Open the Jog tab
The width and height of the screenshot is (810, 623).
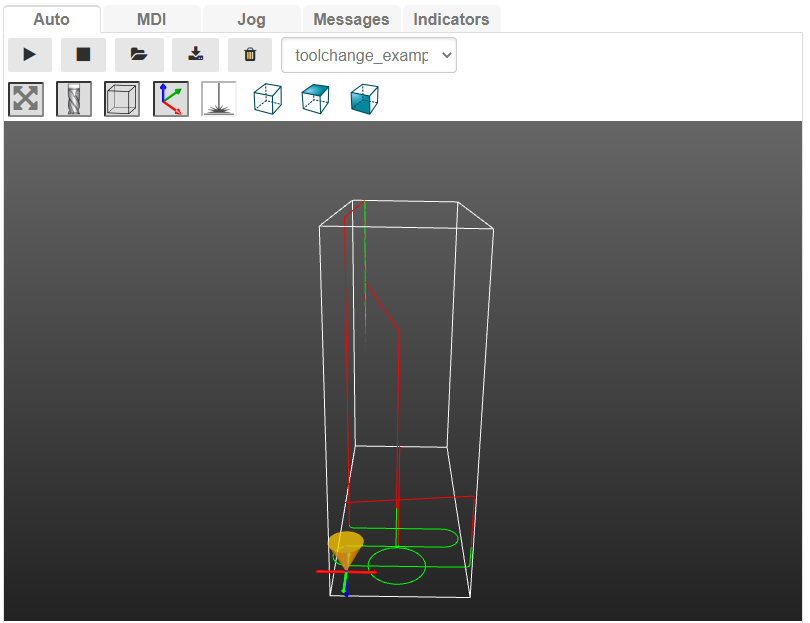pos(251,19)
